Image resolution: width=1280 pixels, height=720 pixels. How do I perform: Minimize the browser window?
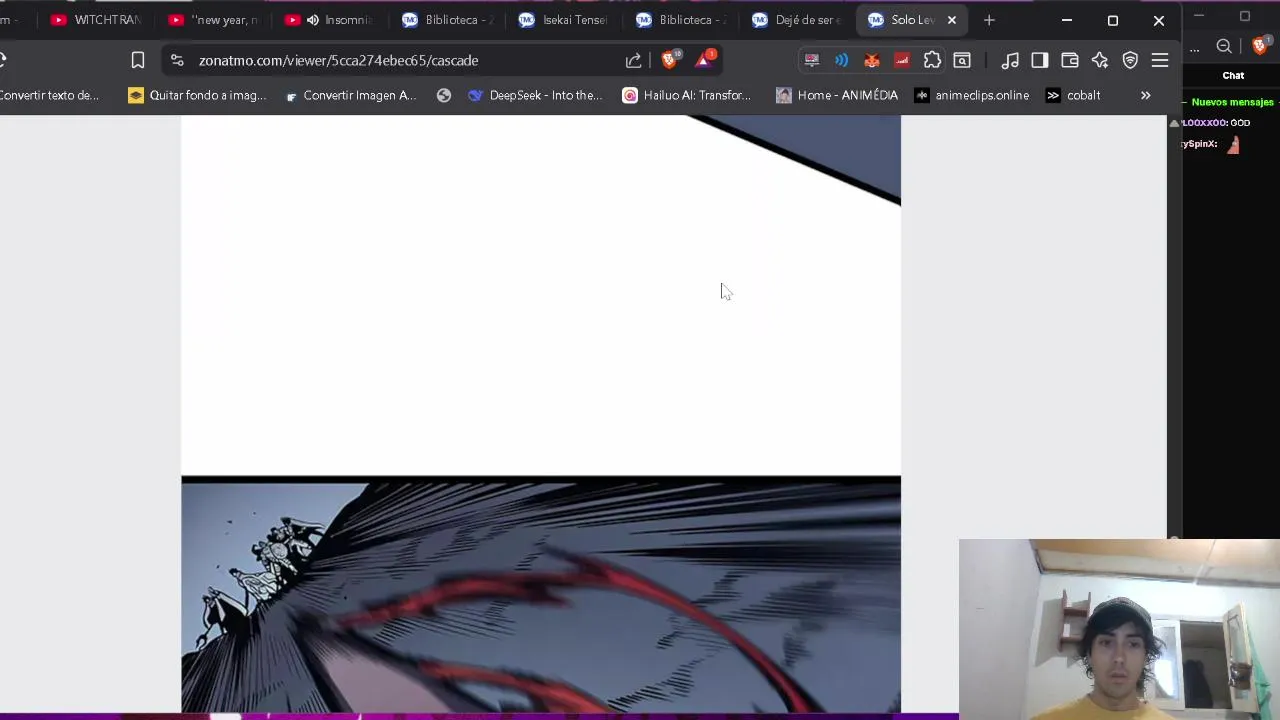[x=1067, y=20]
